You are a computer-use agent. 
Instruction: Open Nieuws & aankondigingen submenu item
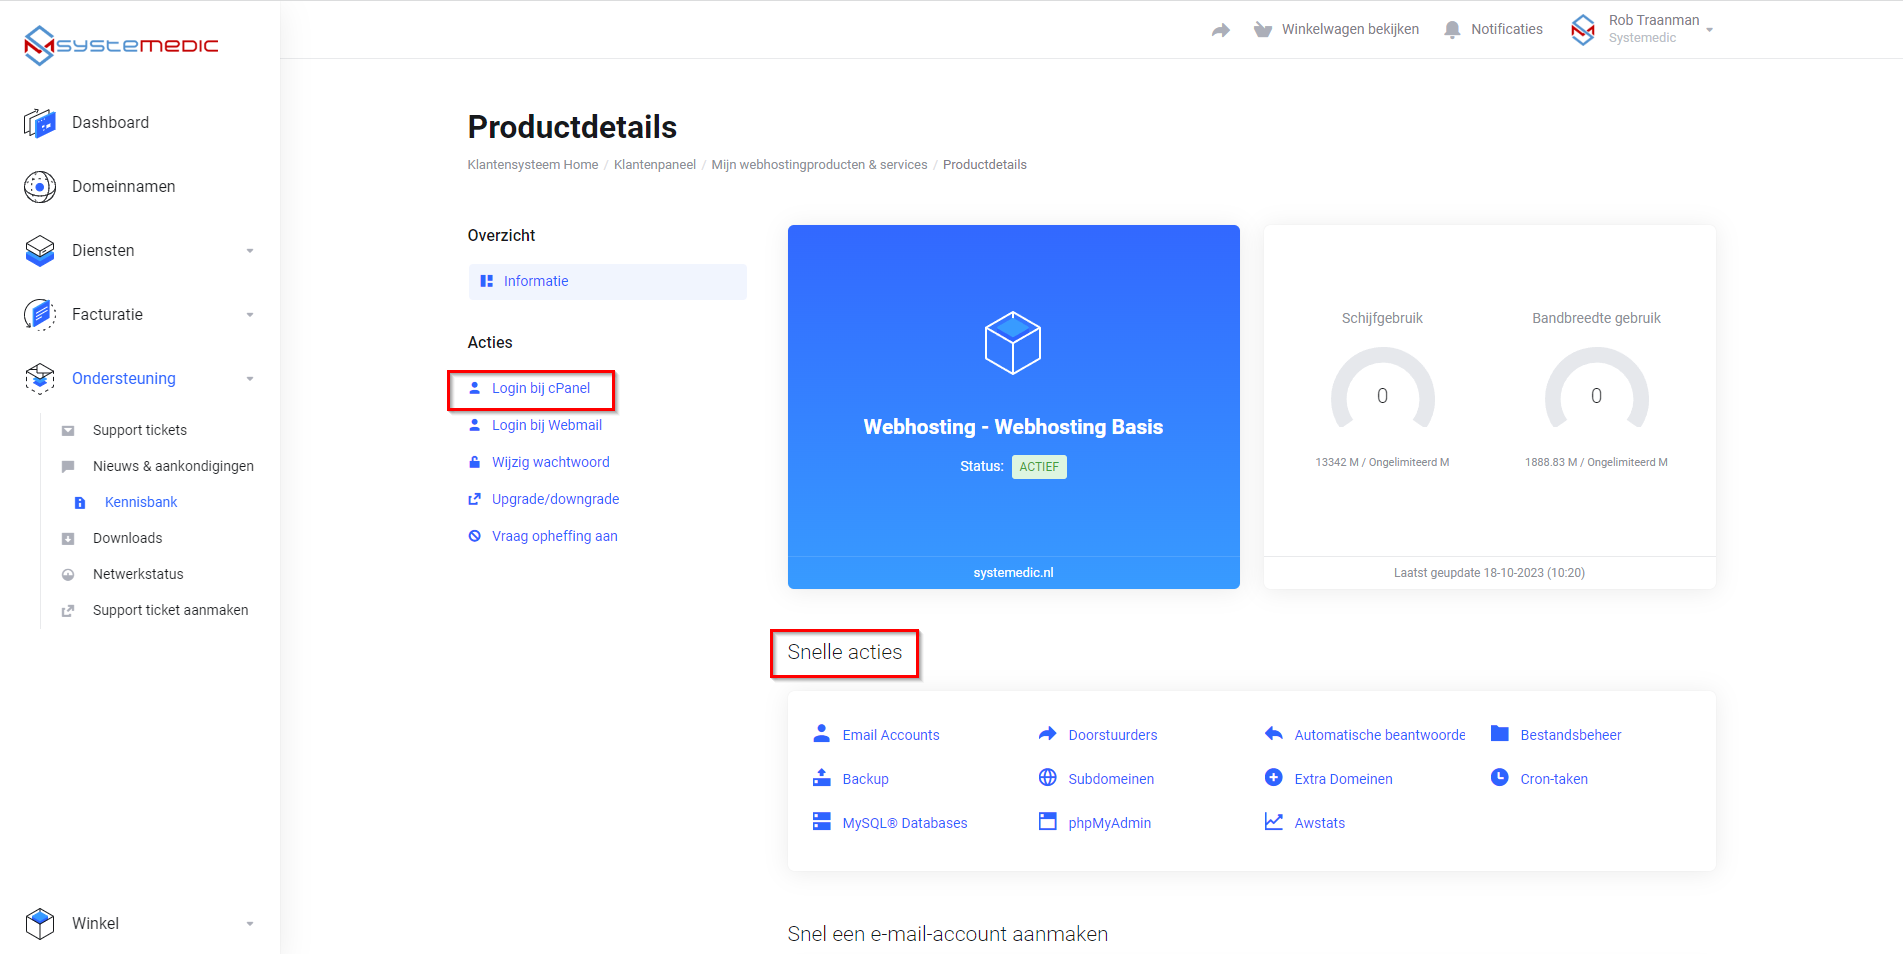[173, 467]
